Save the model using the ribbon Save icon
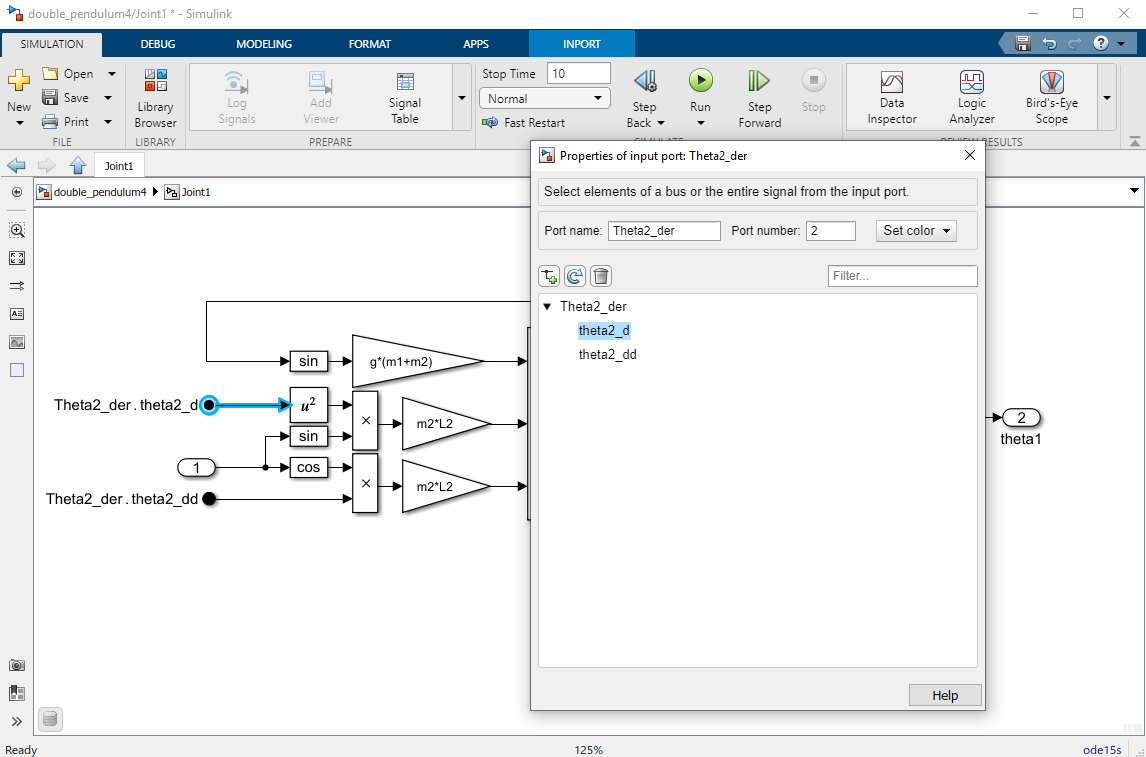The height and width of the screenshot is (757, 1146). (50, 97)
